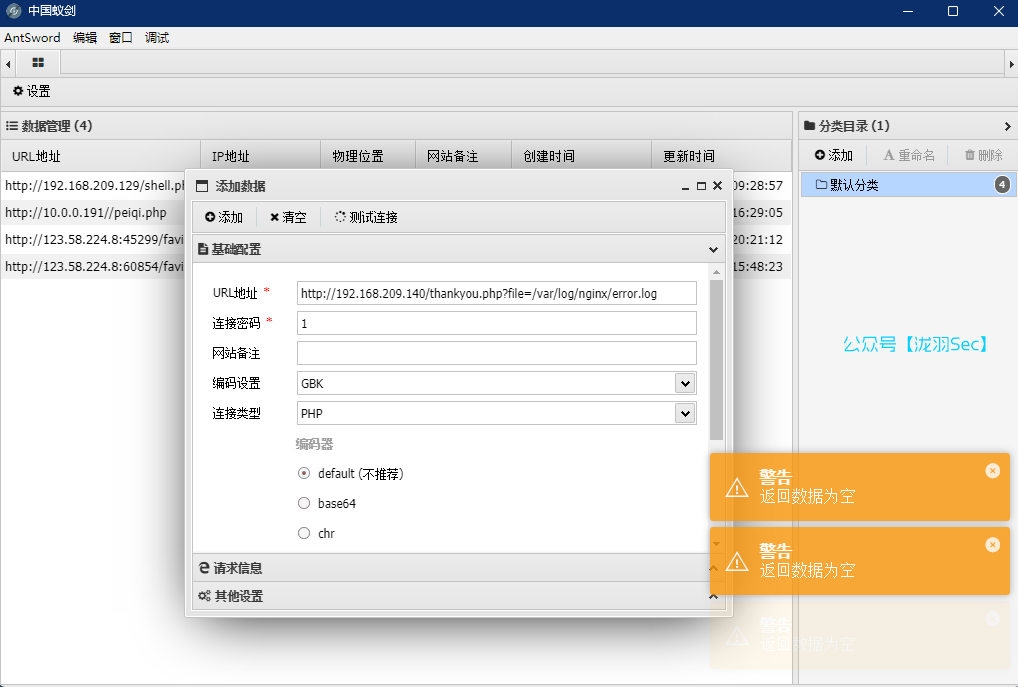Close the 添加数据 dialog
The image size is (1018, 687).
(717, 186)
